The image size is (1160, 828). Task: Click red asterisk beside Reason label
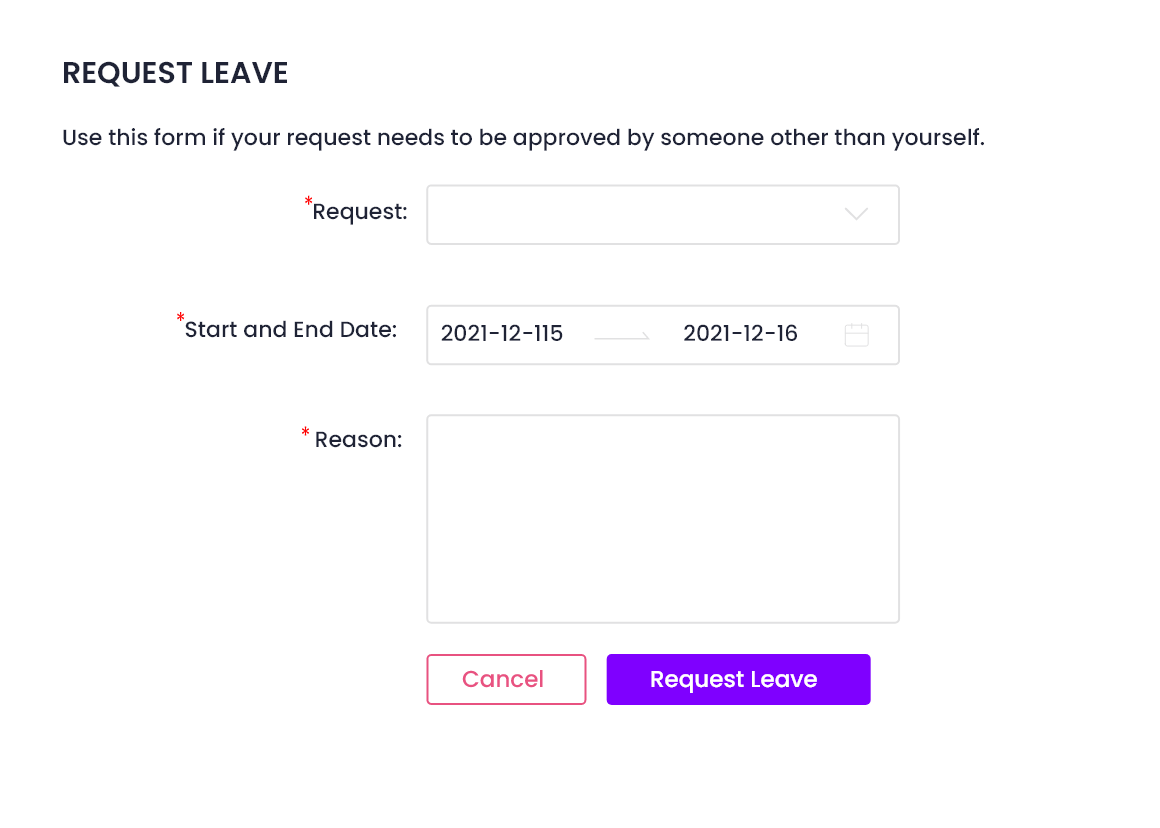point(305,432)
